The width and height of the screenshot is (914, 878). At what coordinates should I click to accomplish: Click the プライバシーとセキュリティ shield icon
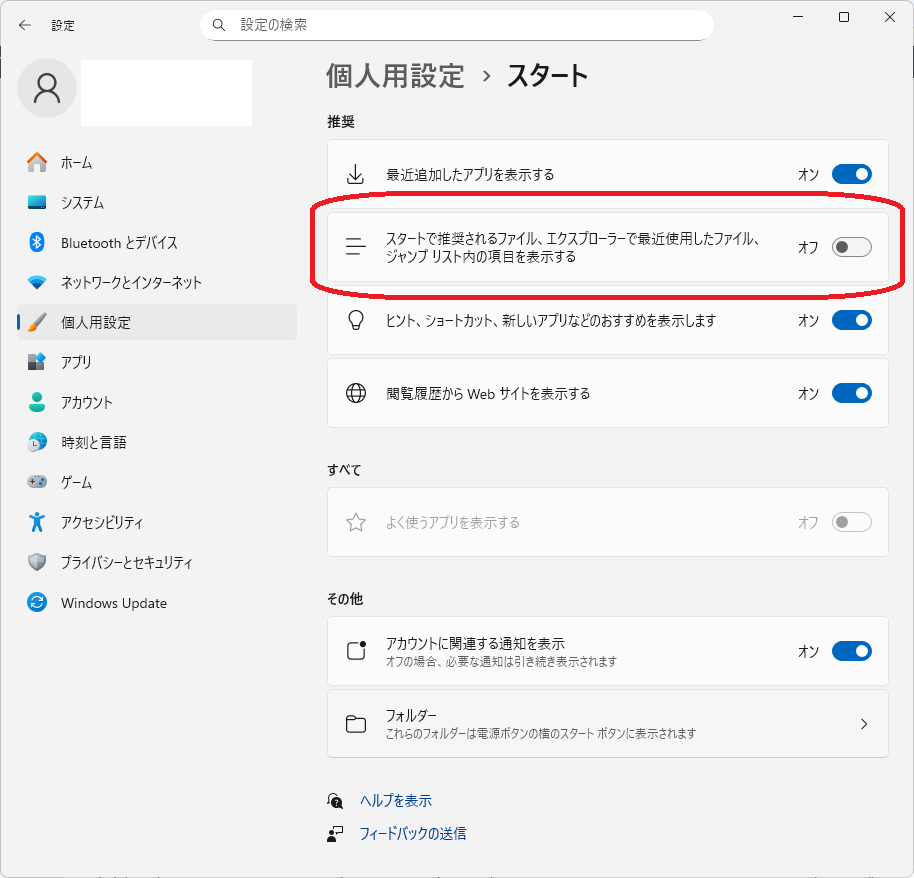coord(37,562)
